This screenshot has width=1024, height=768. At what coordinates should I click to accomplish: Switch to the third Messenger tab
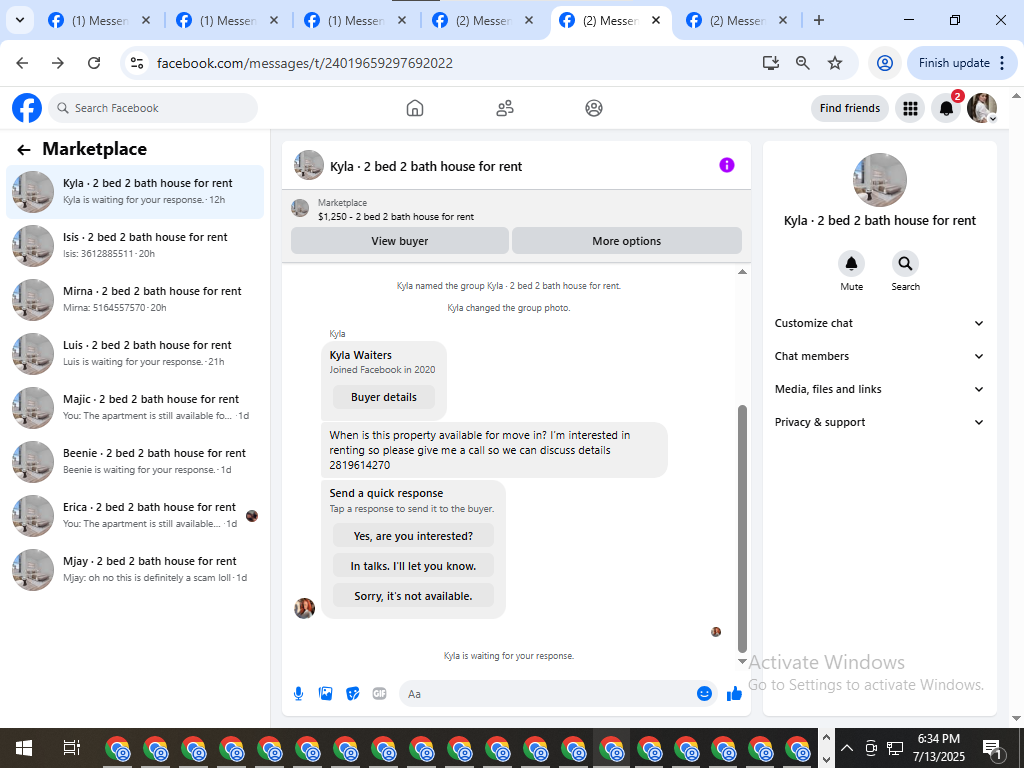tap(355, 21)
